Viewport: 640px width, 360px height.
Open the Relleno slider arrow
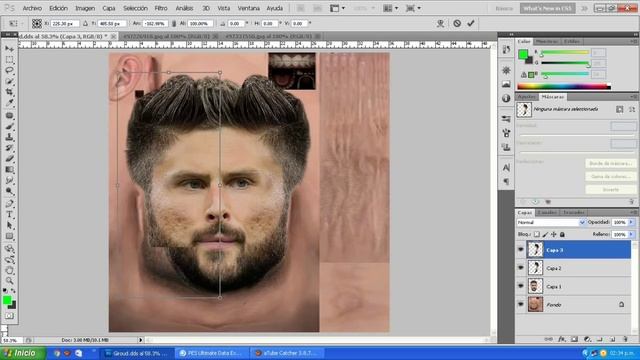(x=631, y=234)
